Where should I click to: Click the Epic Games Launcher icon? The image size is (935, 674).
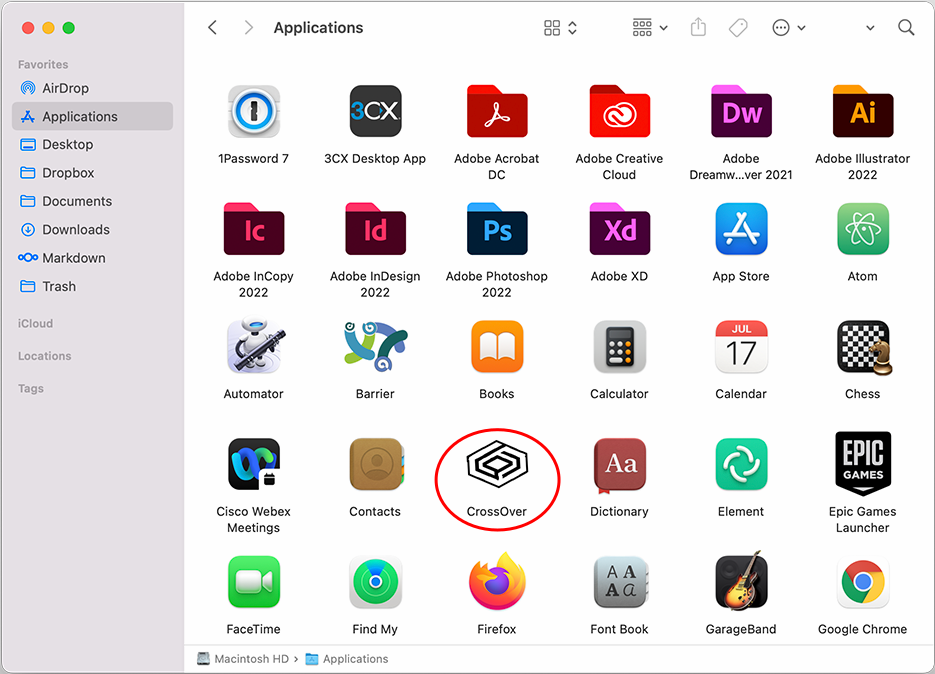click(862, 465)
